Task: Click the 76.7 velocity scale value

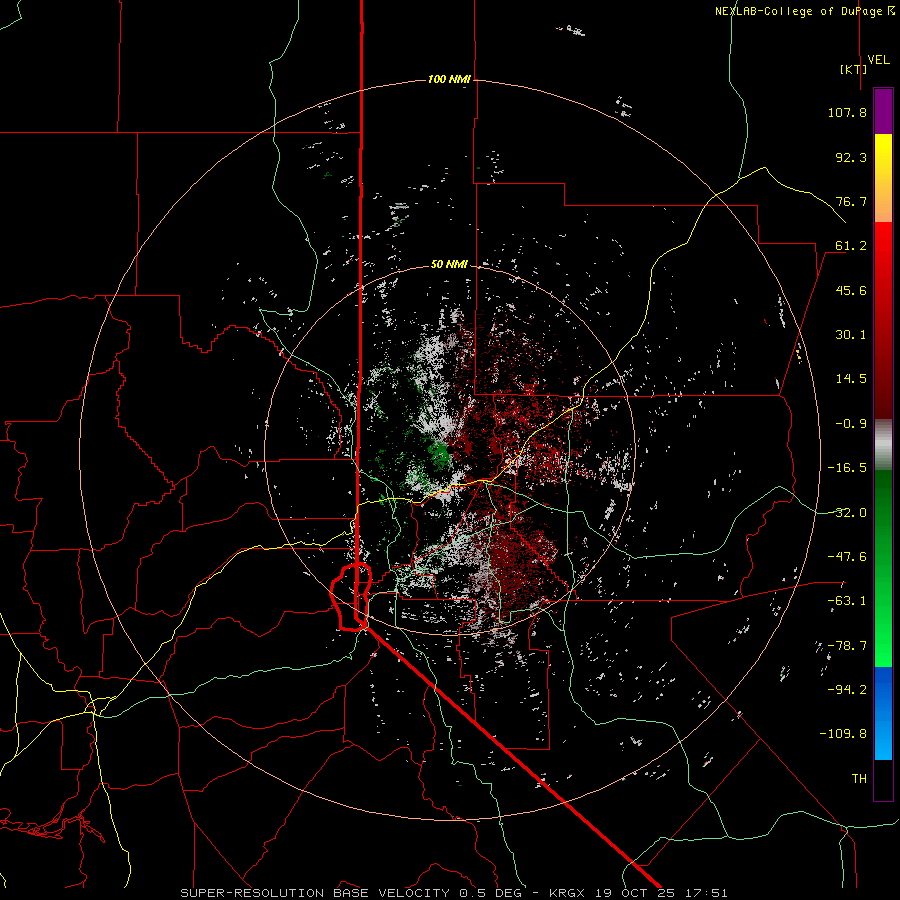Action: click(x=851, y=201)
